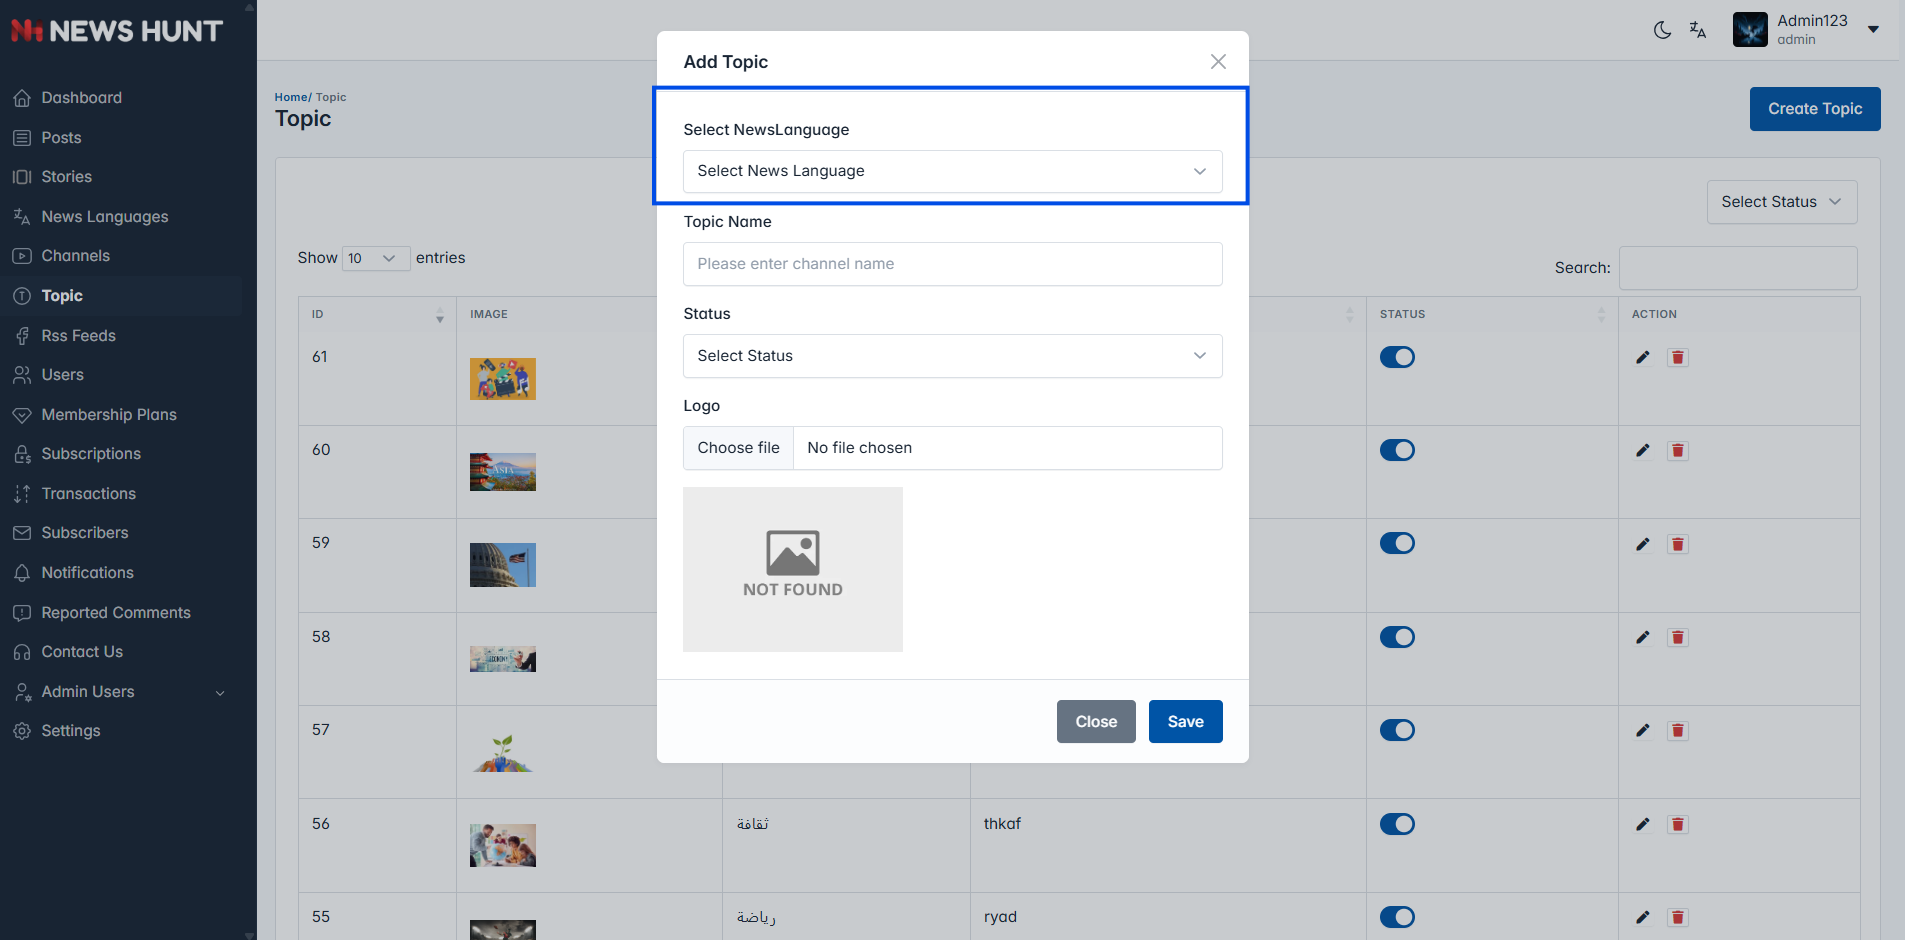Click the NOT FOUND logo preview placeholder
Viewport: 1905px width, 940px height.
tap(793, 569)
